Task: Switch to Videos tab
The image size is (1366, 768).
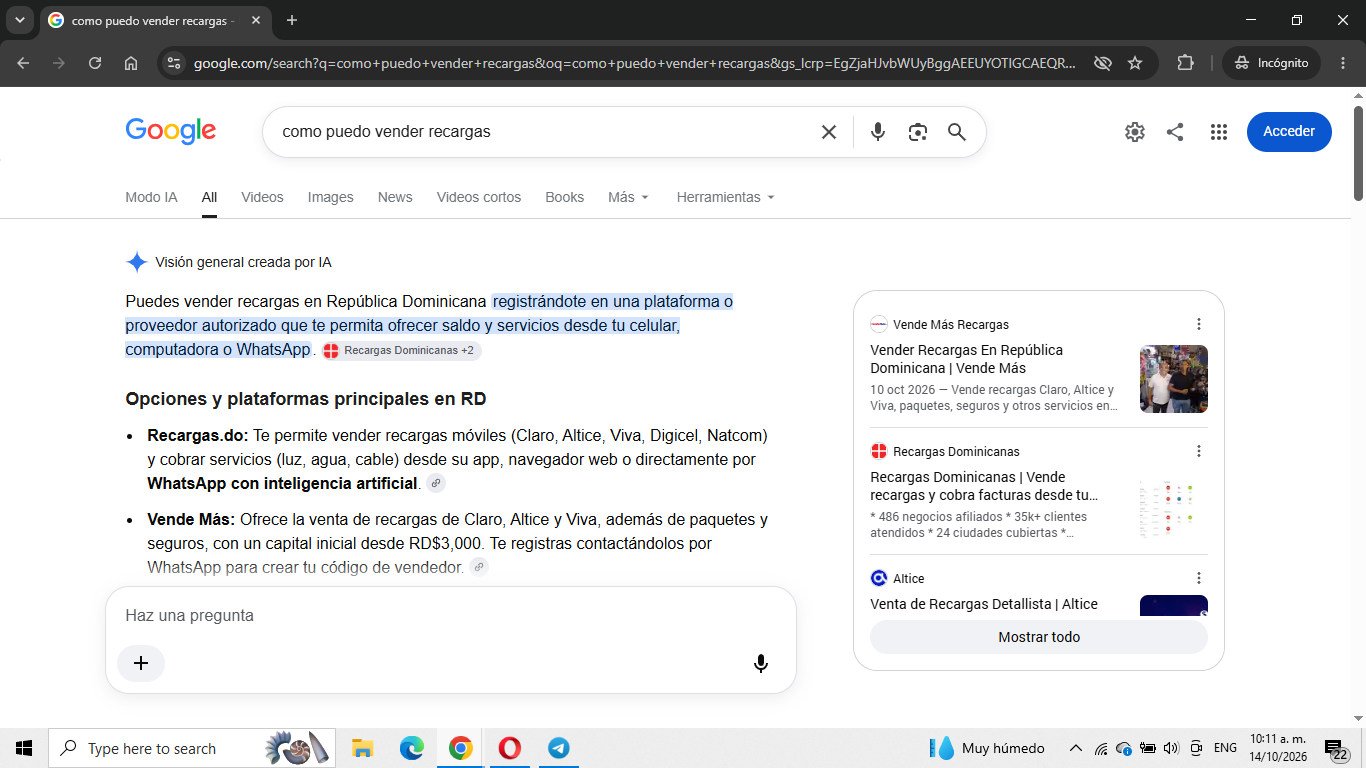Action: [x=262, y=197]
